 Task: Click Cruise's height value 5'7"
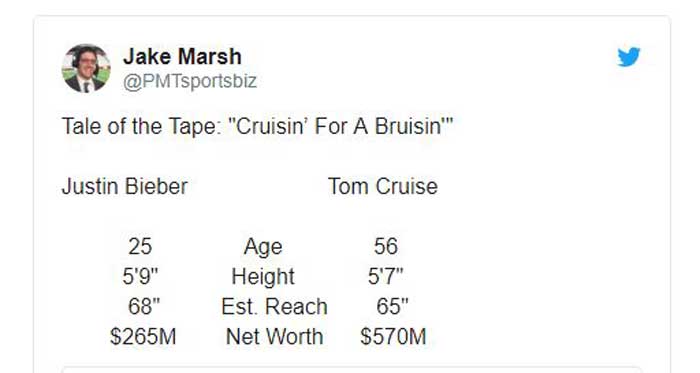tap(385, 276)
